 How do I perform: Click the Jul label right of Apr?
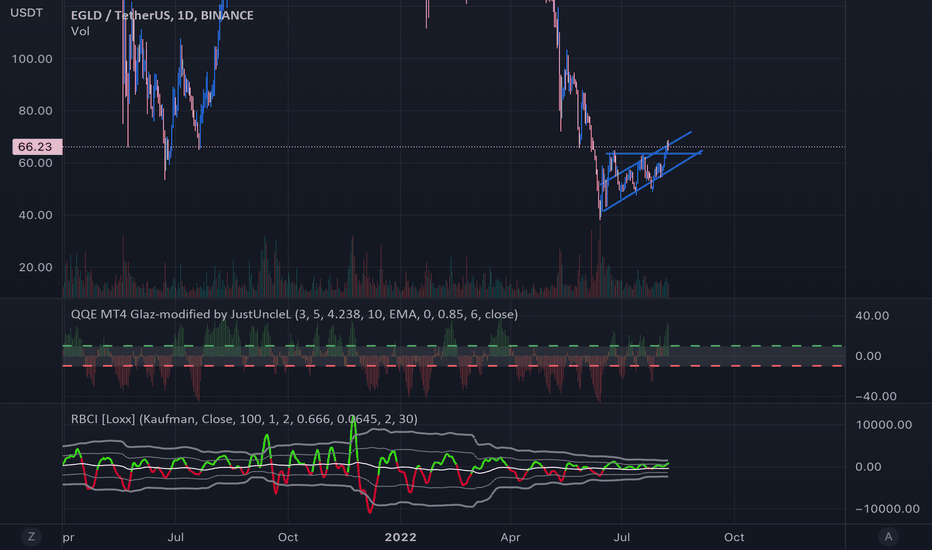tap(622, 537)
